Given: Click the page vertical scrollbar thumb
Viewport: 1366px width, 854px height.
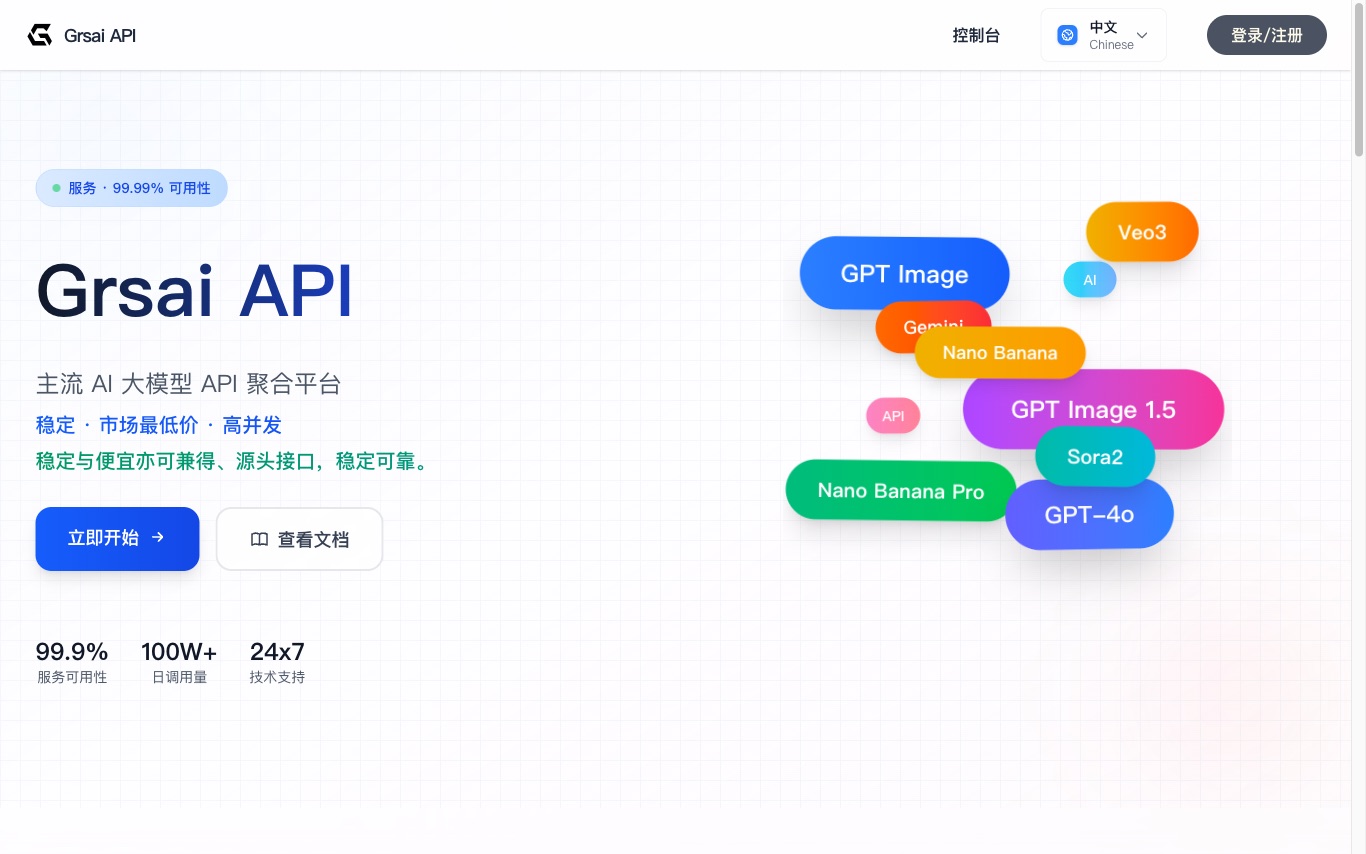Looking at the screenshot, I should (1358, 80).
